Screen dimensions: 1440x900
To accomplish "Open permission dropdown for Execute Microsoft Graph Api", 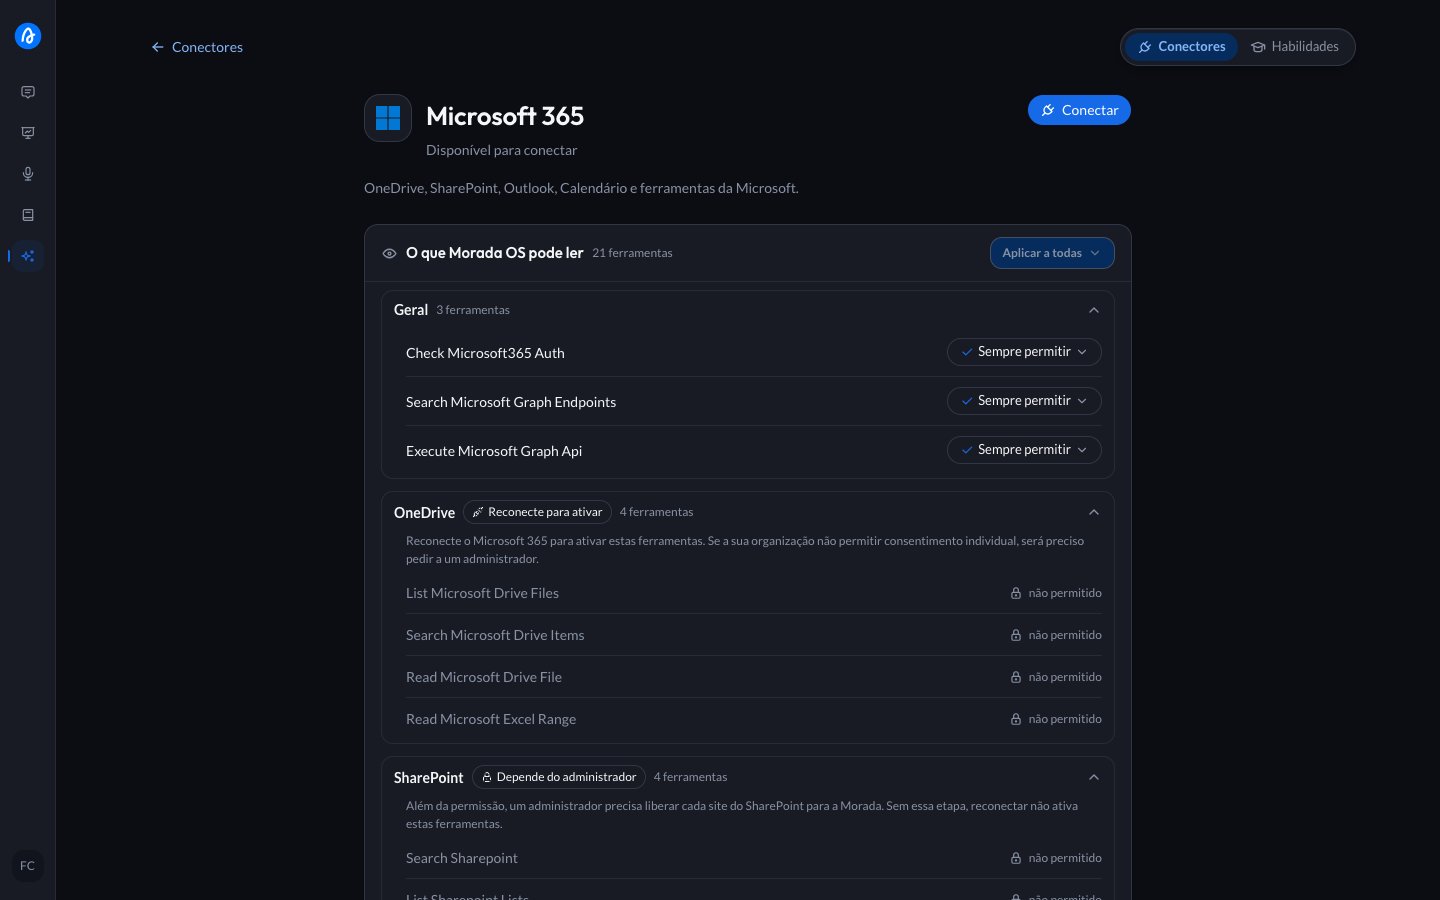I will (1024, 450).
